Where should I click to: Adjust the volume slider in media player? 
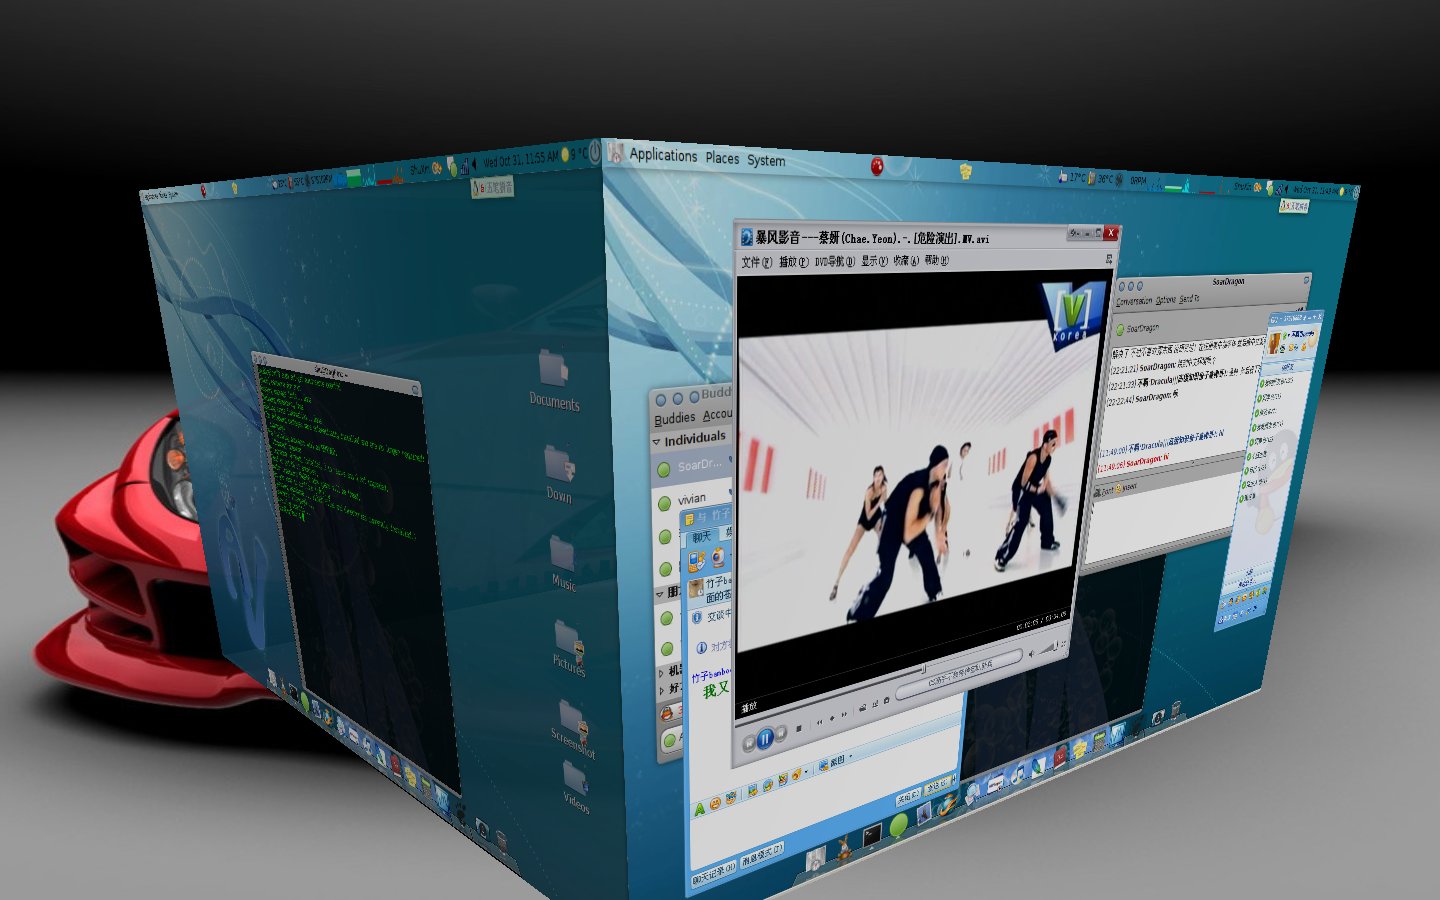(1049, 648)
